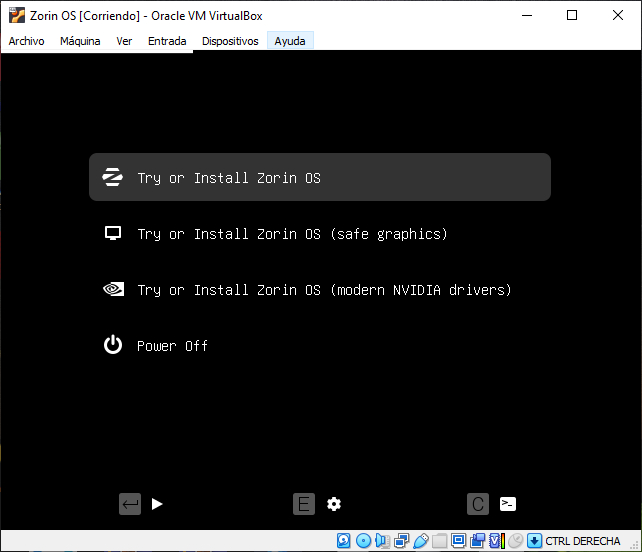Open the Ver menu
Image resolution: width=642 pixels, height=552 pixels.
pos(124,41)
